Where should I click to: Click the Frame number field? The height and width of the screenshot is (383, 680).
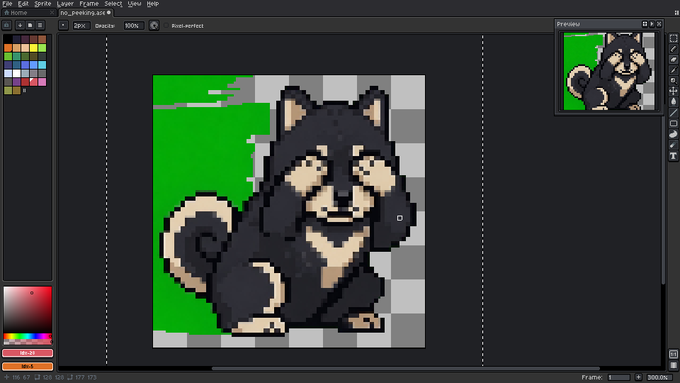(x=618, y=377)
